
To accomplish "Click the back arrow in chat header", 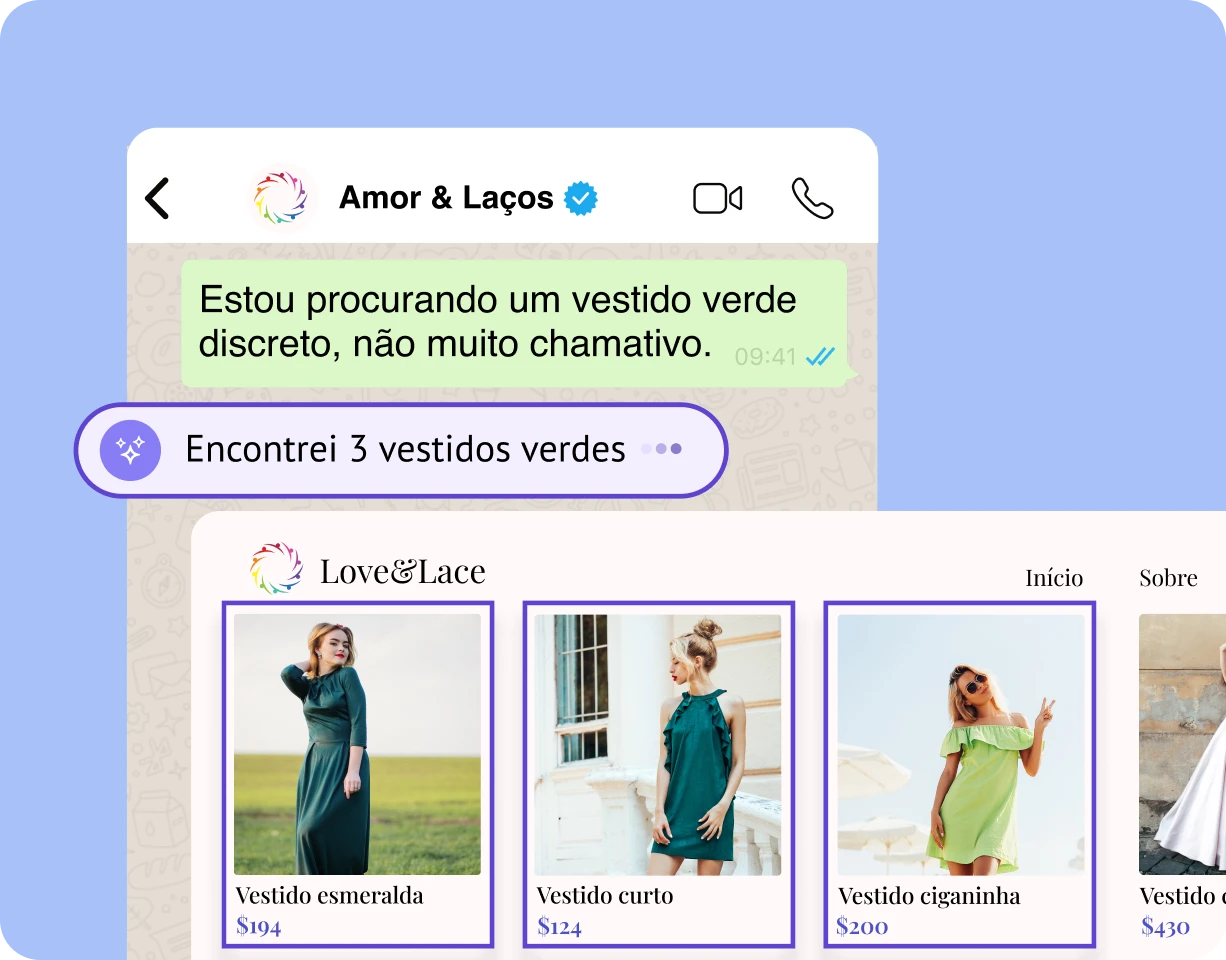I will (x=158, y=198).
